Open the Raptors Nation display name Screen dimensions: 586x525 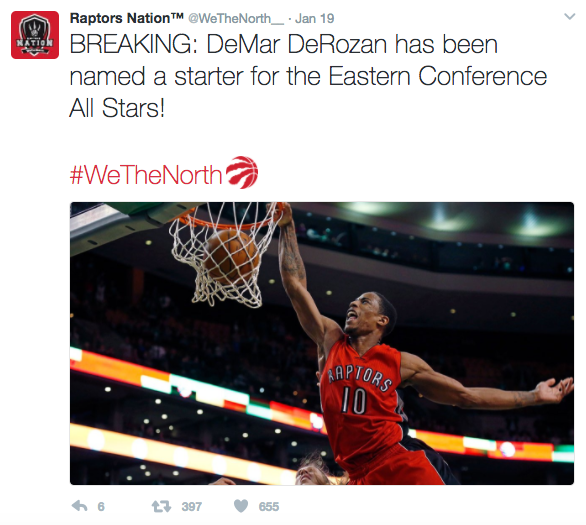pyautogui.click(x=120, y=18)
